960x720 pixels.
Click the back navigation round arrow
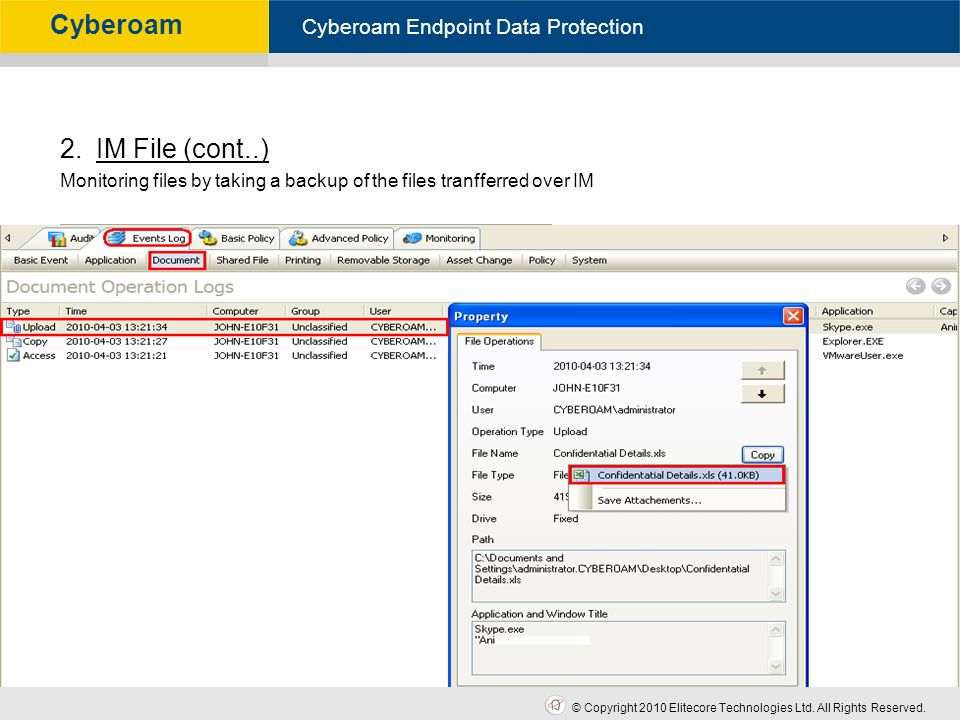[x=915, y=286]
